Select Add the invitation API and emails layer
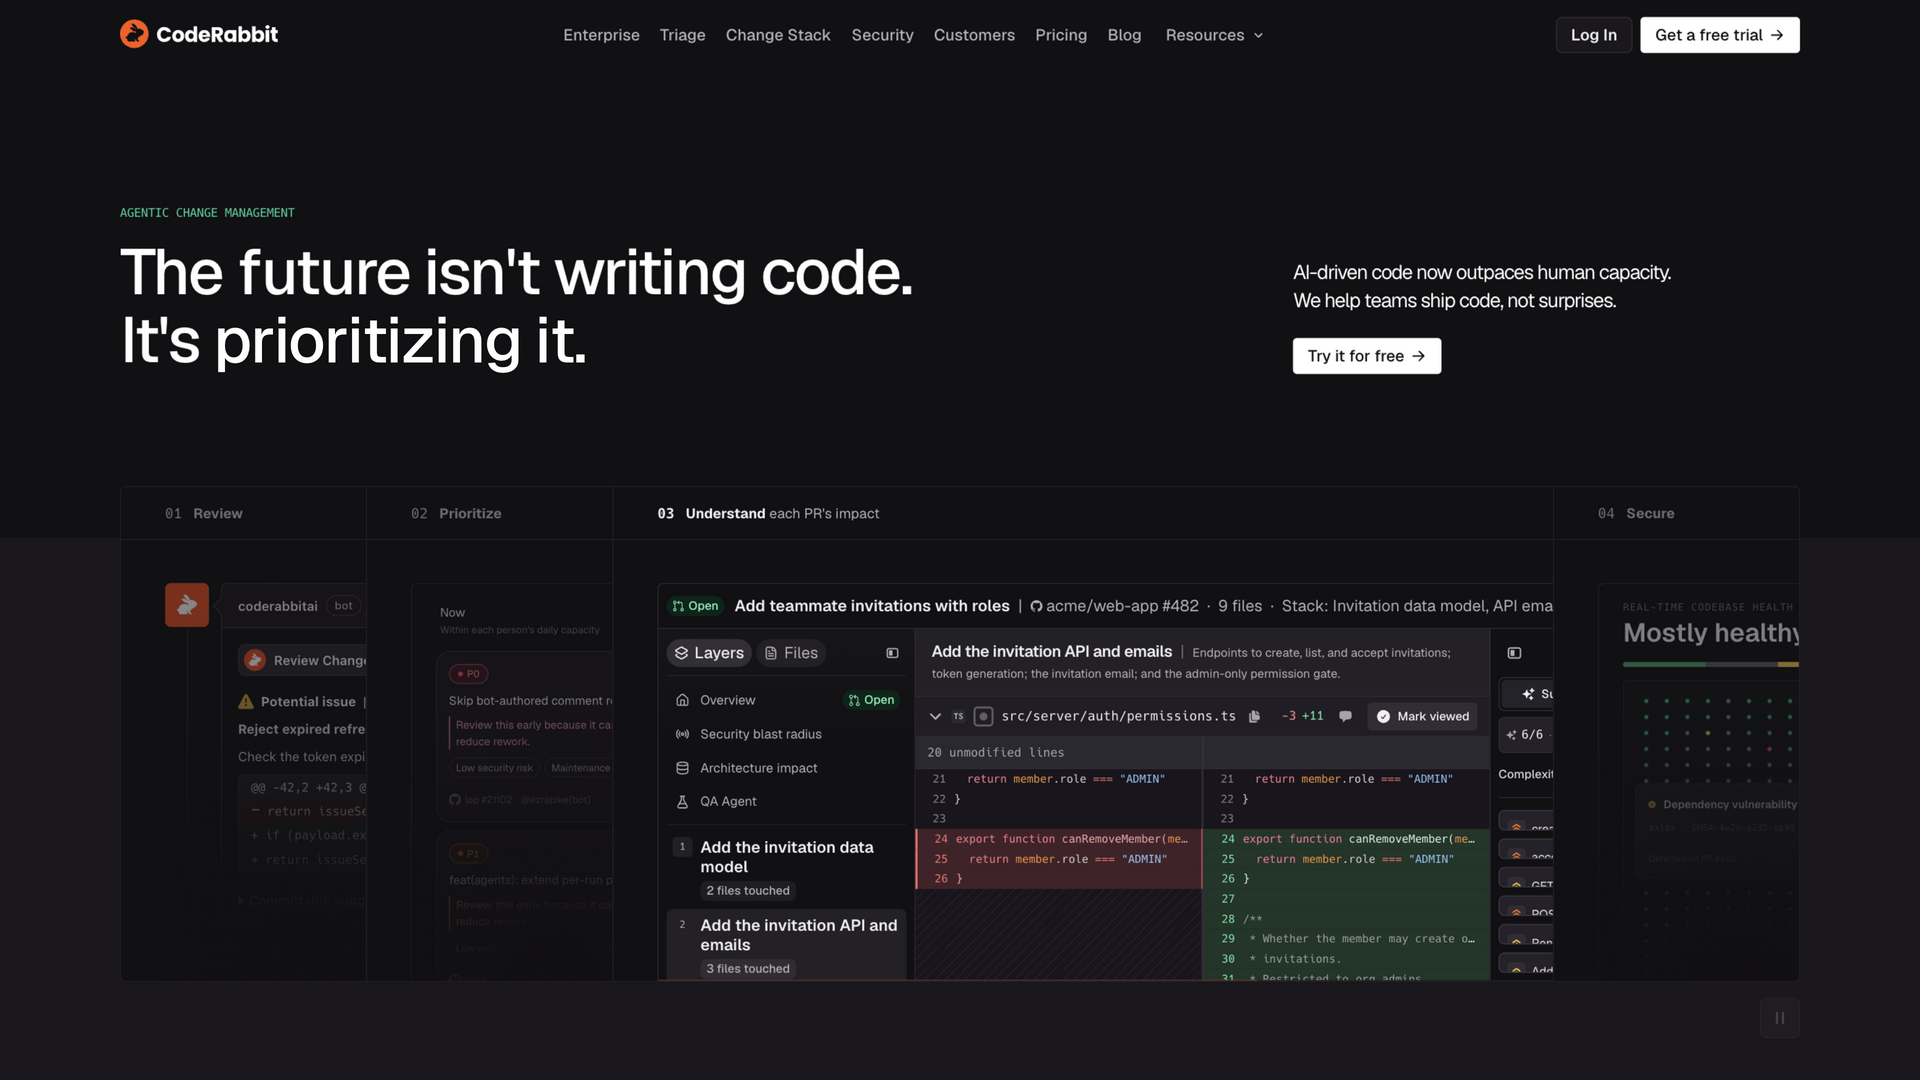1920x1080 pixels. tap(786, 944)
